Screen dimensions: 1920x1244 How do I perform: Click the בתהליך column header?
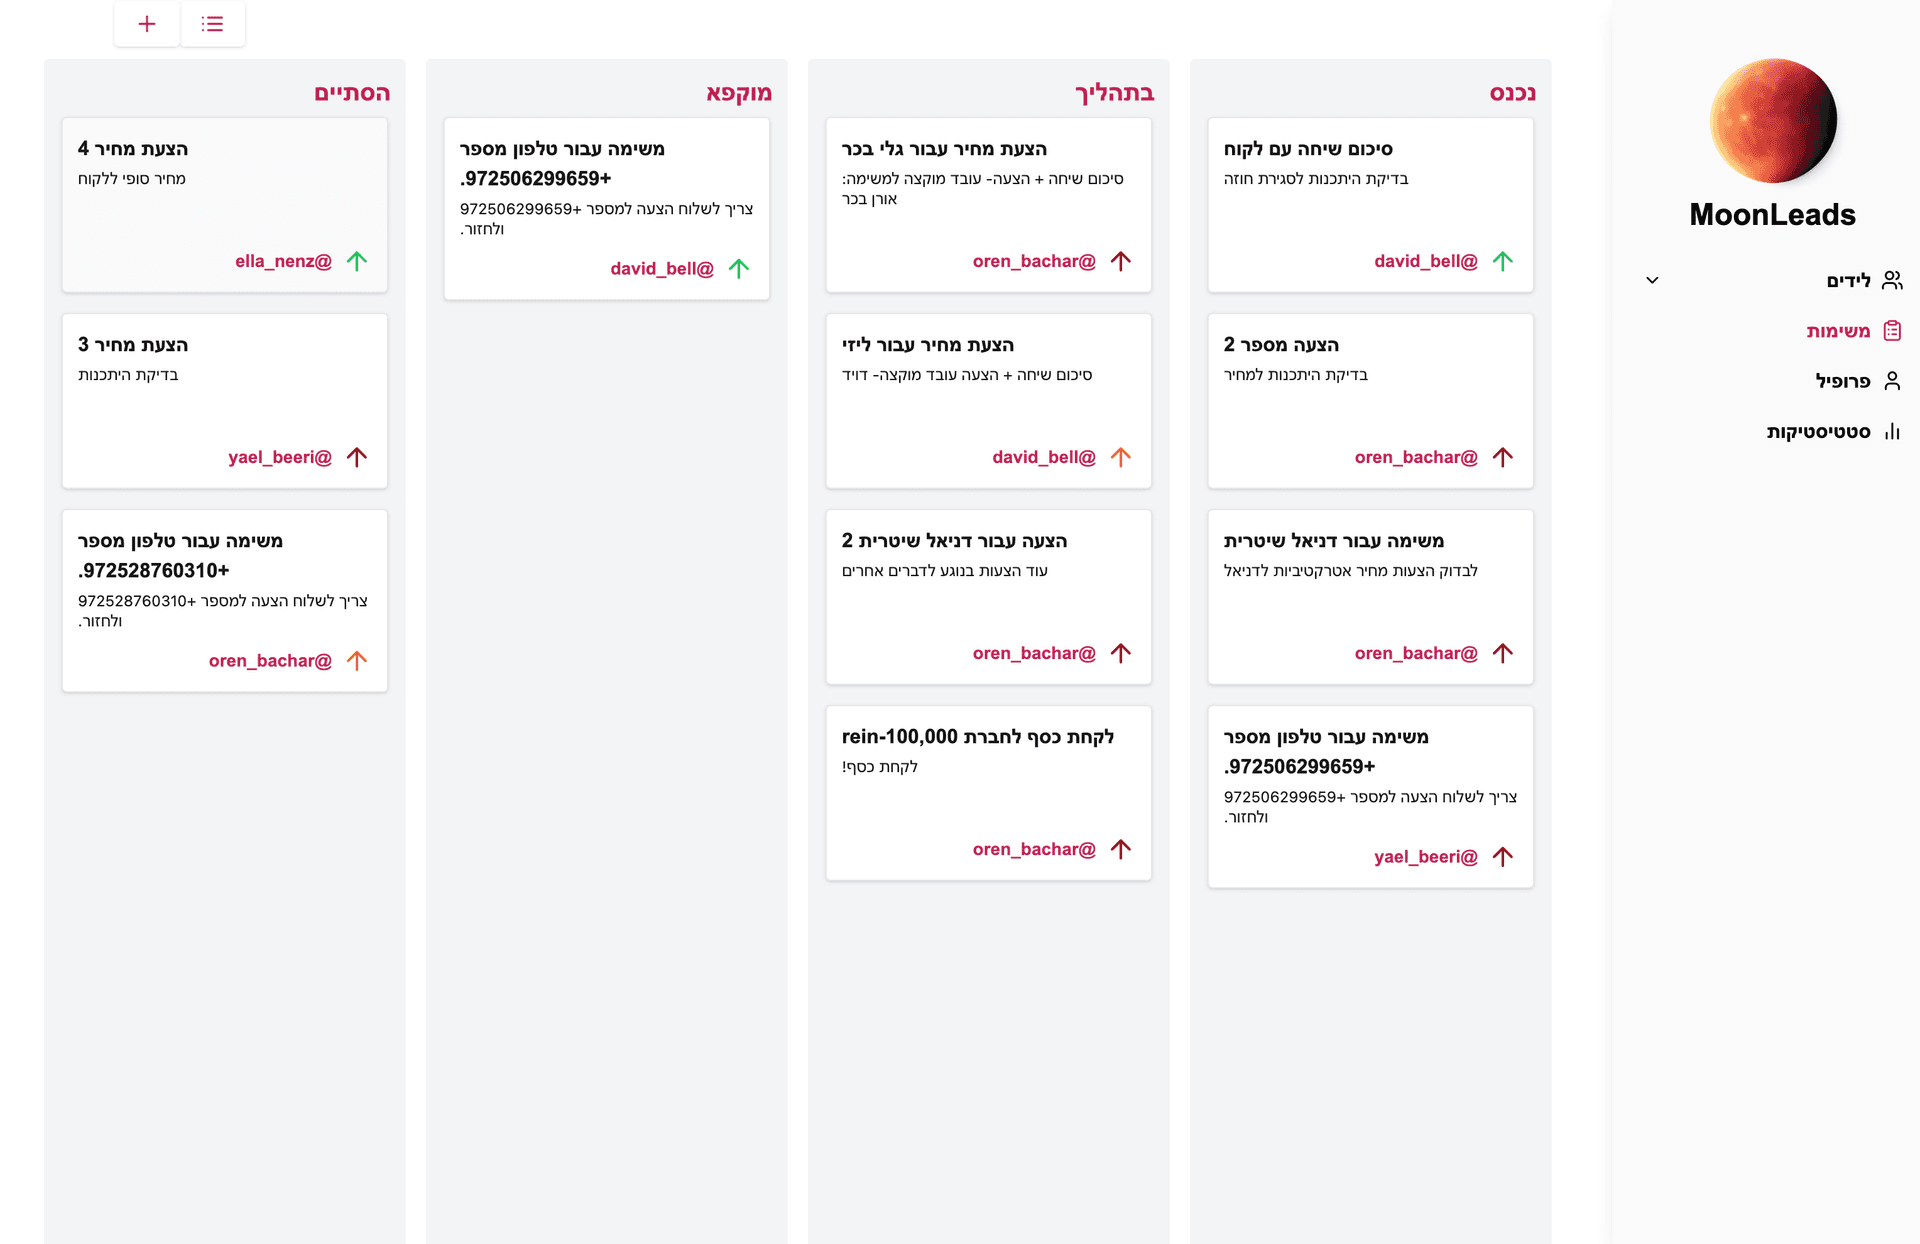click(x=1114, y=93)
